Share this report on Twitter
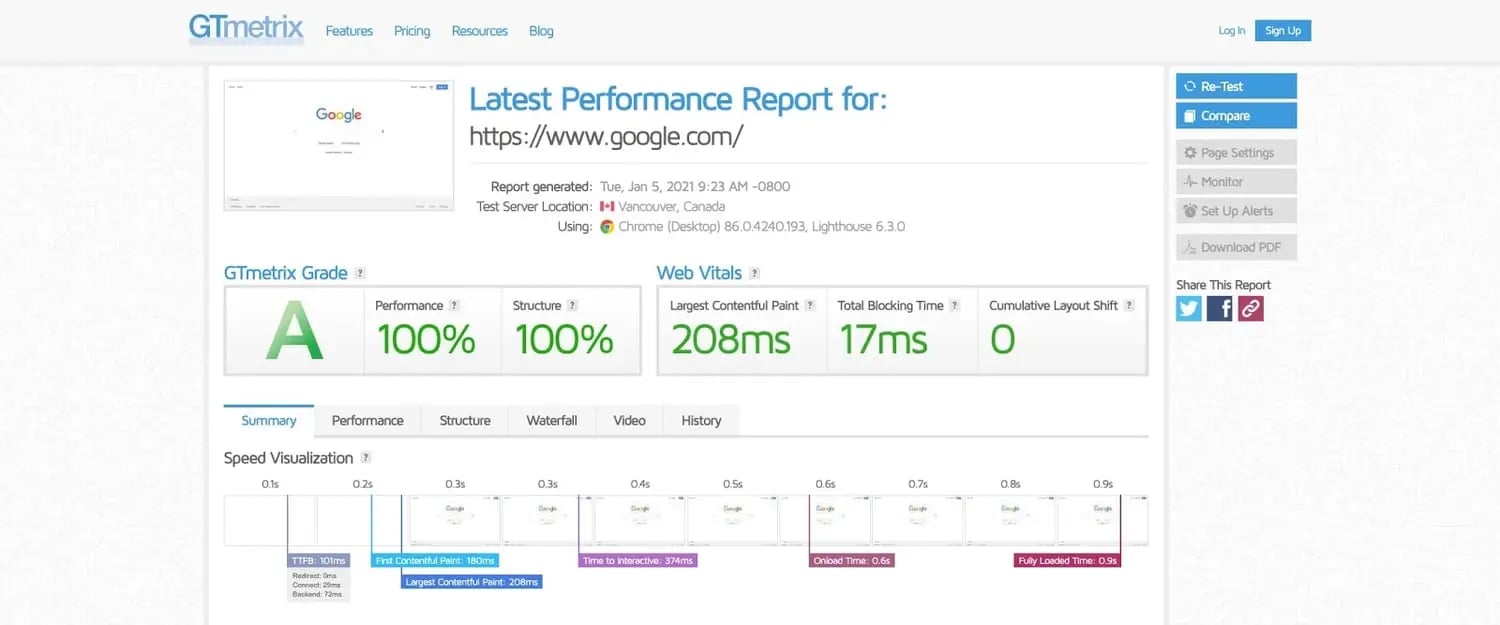The width and height of the screenshot is (1500, 625). (x=1188, y=308)
